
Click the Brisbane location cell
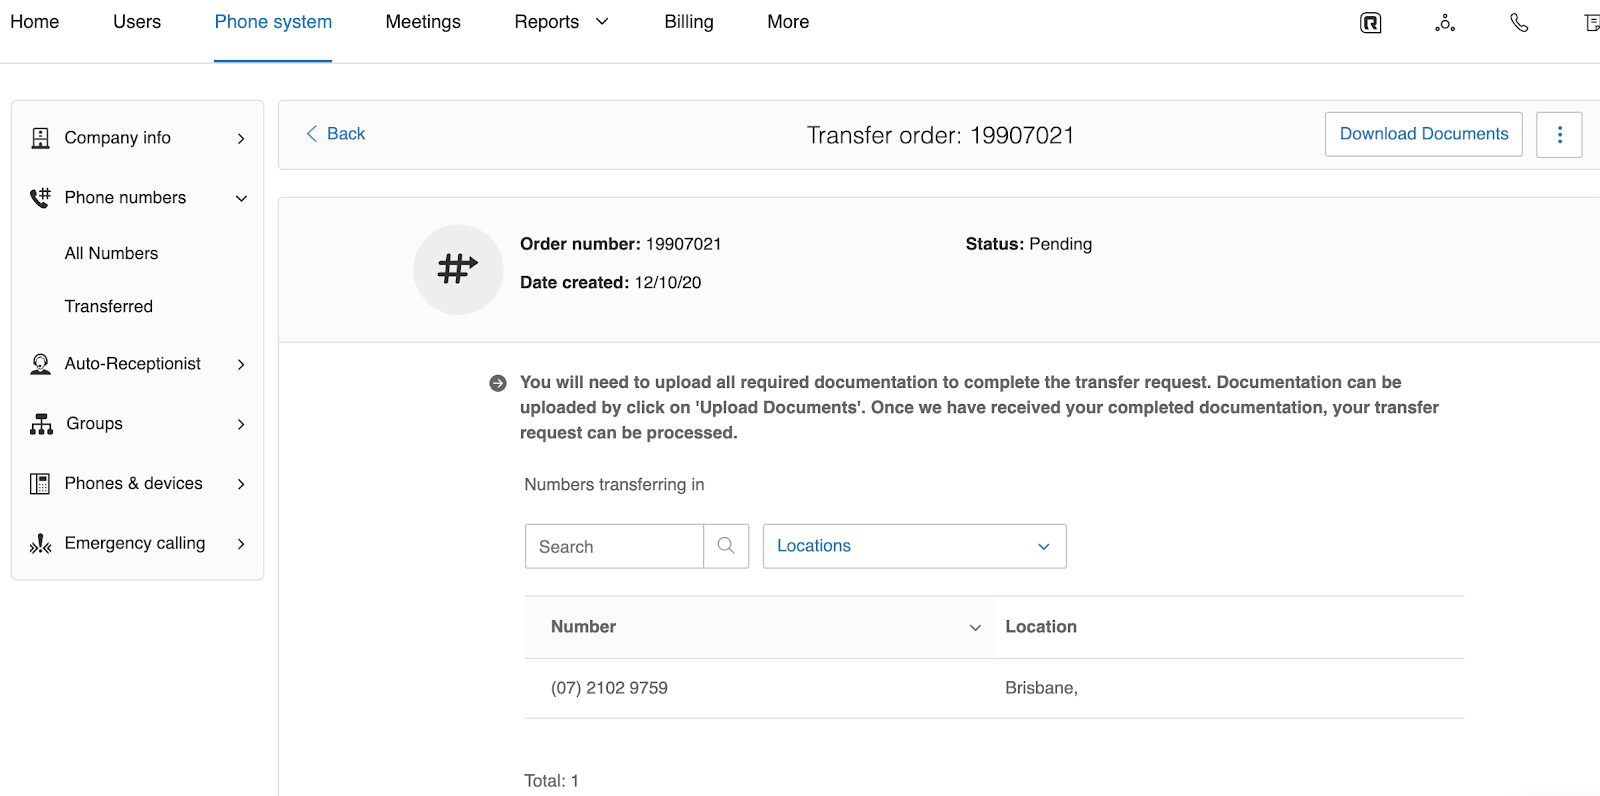1041,688
